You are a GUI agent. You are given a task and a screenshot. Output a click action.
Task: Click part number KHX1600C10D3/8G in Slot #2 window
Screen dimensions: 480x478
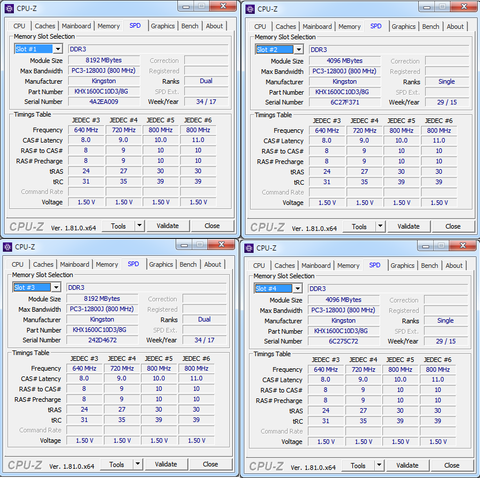pyautogui.click(x=345, y=92)
